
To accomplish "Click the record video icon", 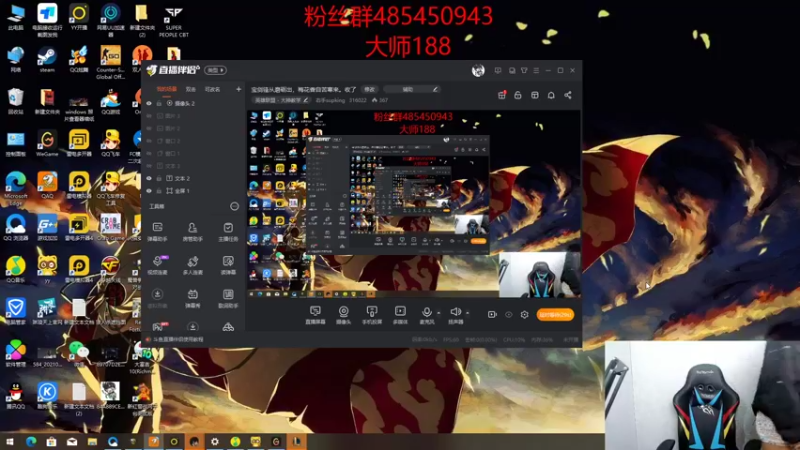I will (492, 315).
